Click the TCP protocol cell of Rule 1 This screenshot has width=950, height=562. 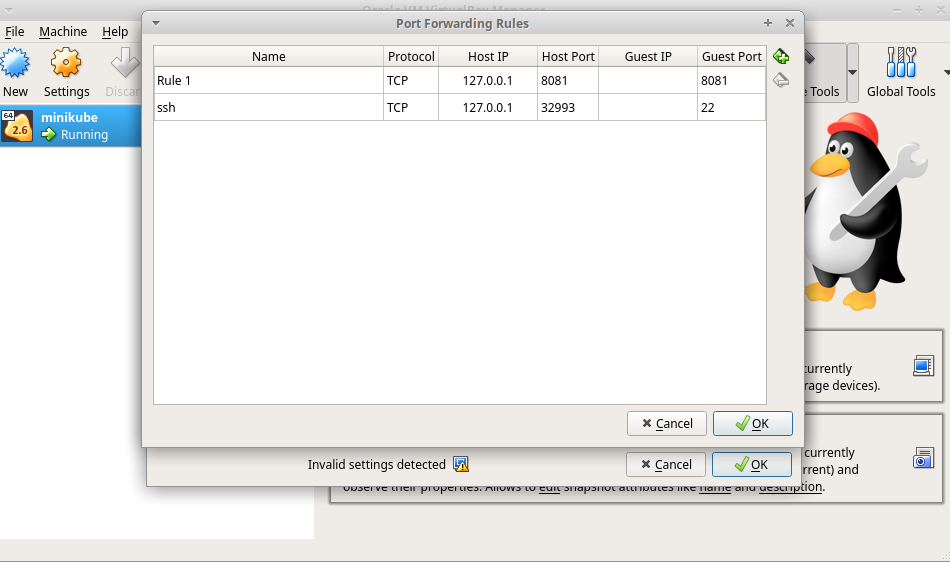pos(411,81)
